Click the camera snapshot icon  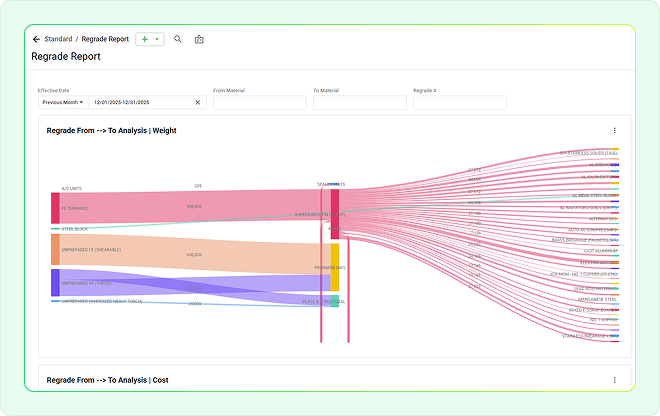199,39
